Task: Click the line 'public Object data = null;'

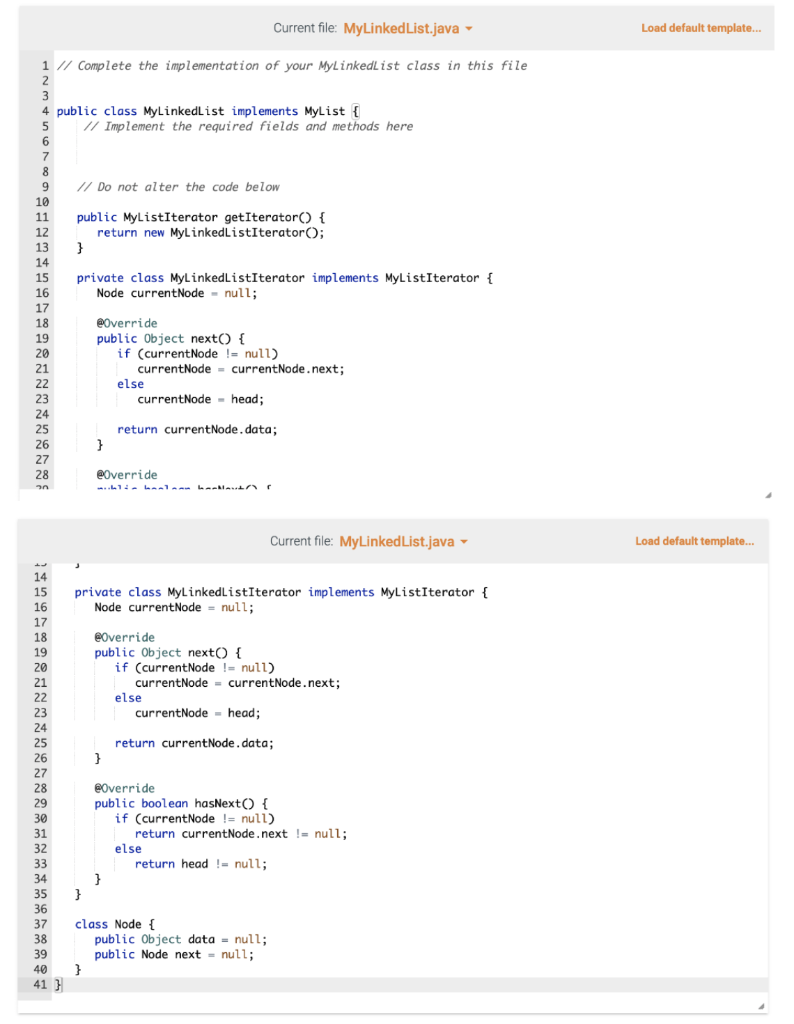Action: [x=181, y=939]
